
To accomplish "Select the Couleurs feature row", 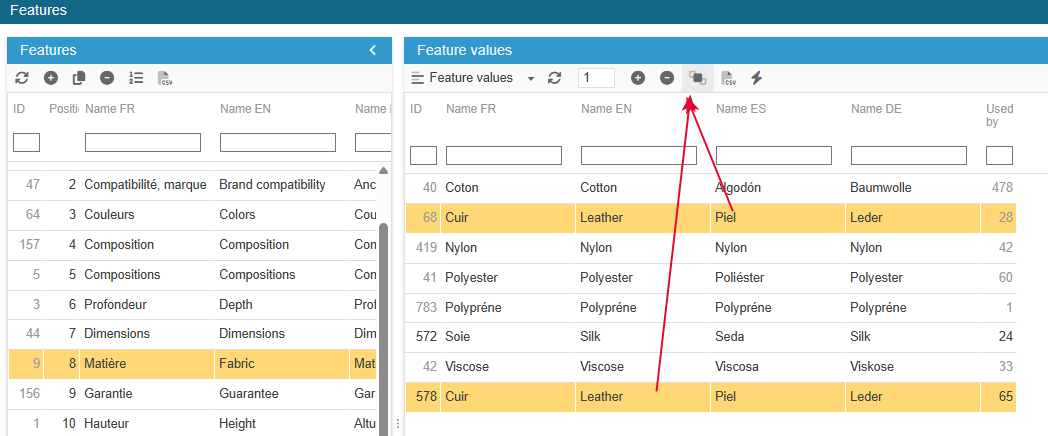I will (192, 215).
